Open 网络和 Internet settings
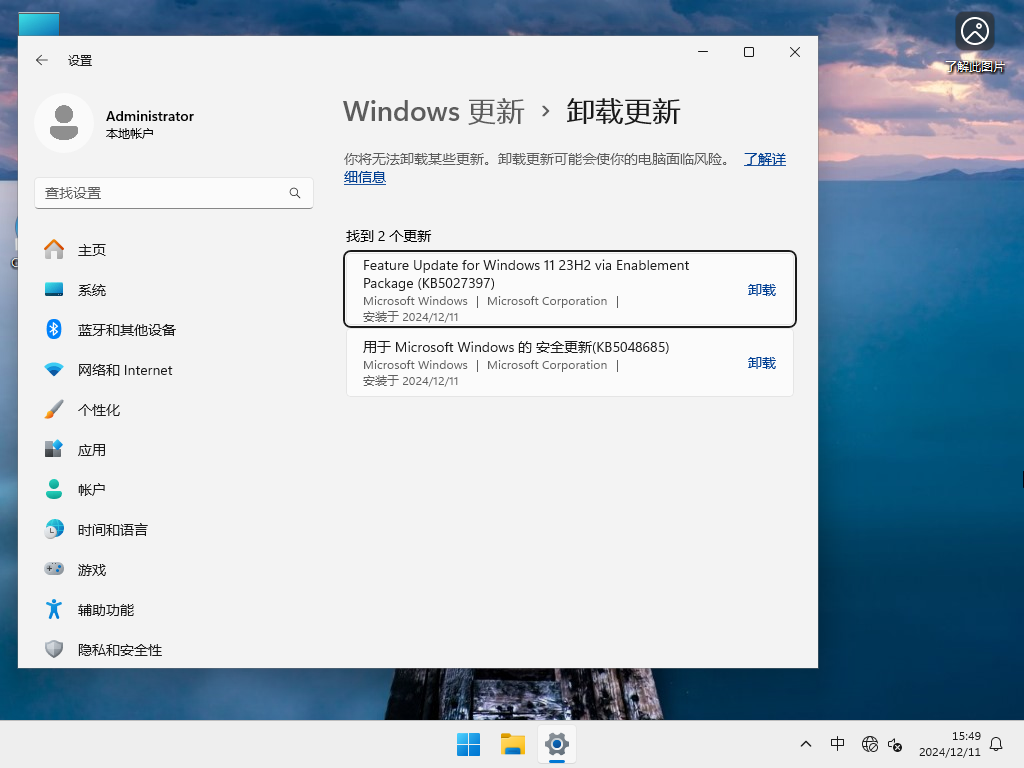 tap(124, 369)
